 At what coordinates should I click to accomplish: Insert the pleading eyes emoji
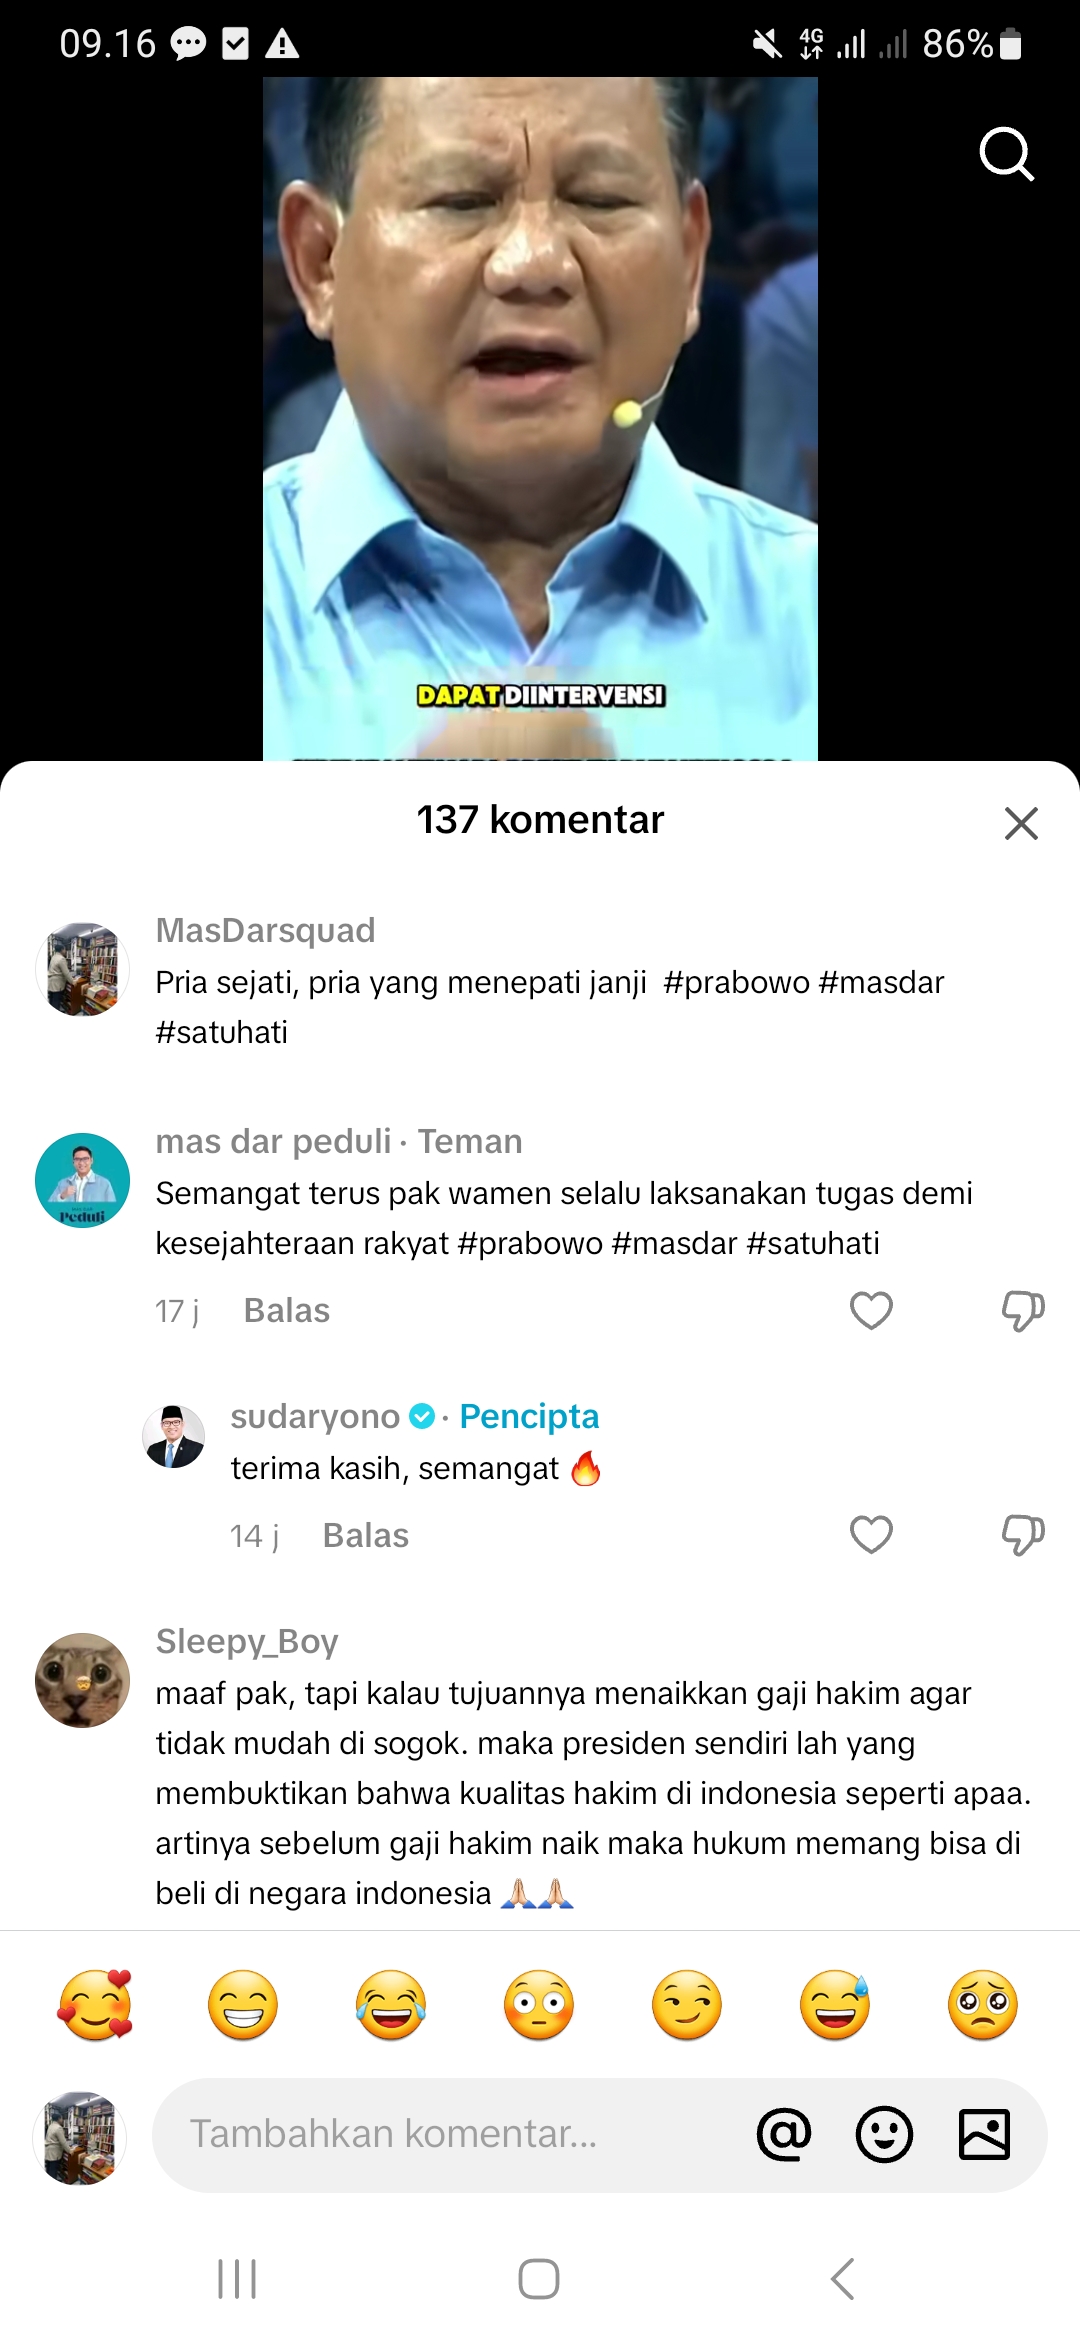(x=983, y=2005)
